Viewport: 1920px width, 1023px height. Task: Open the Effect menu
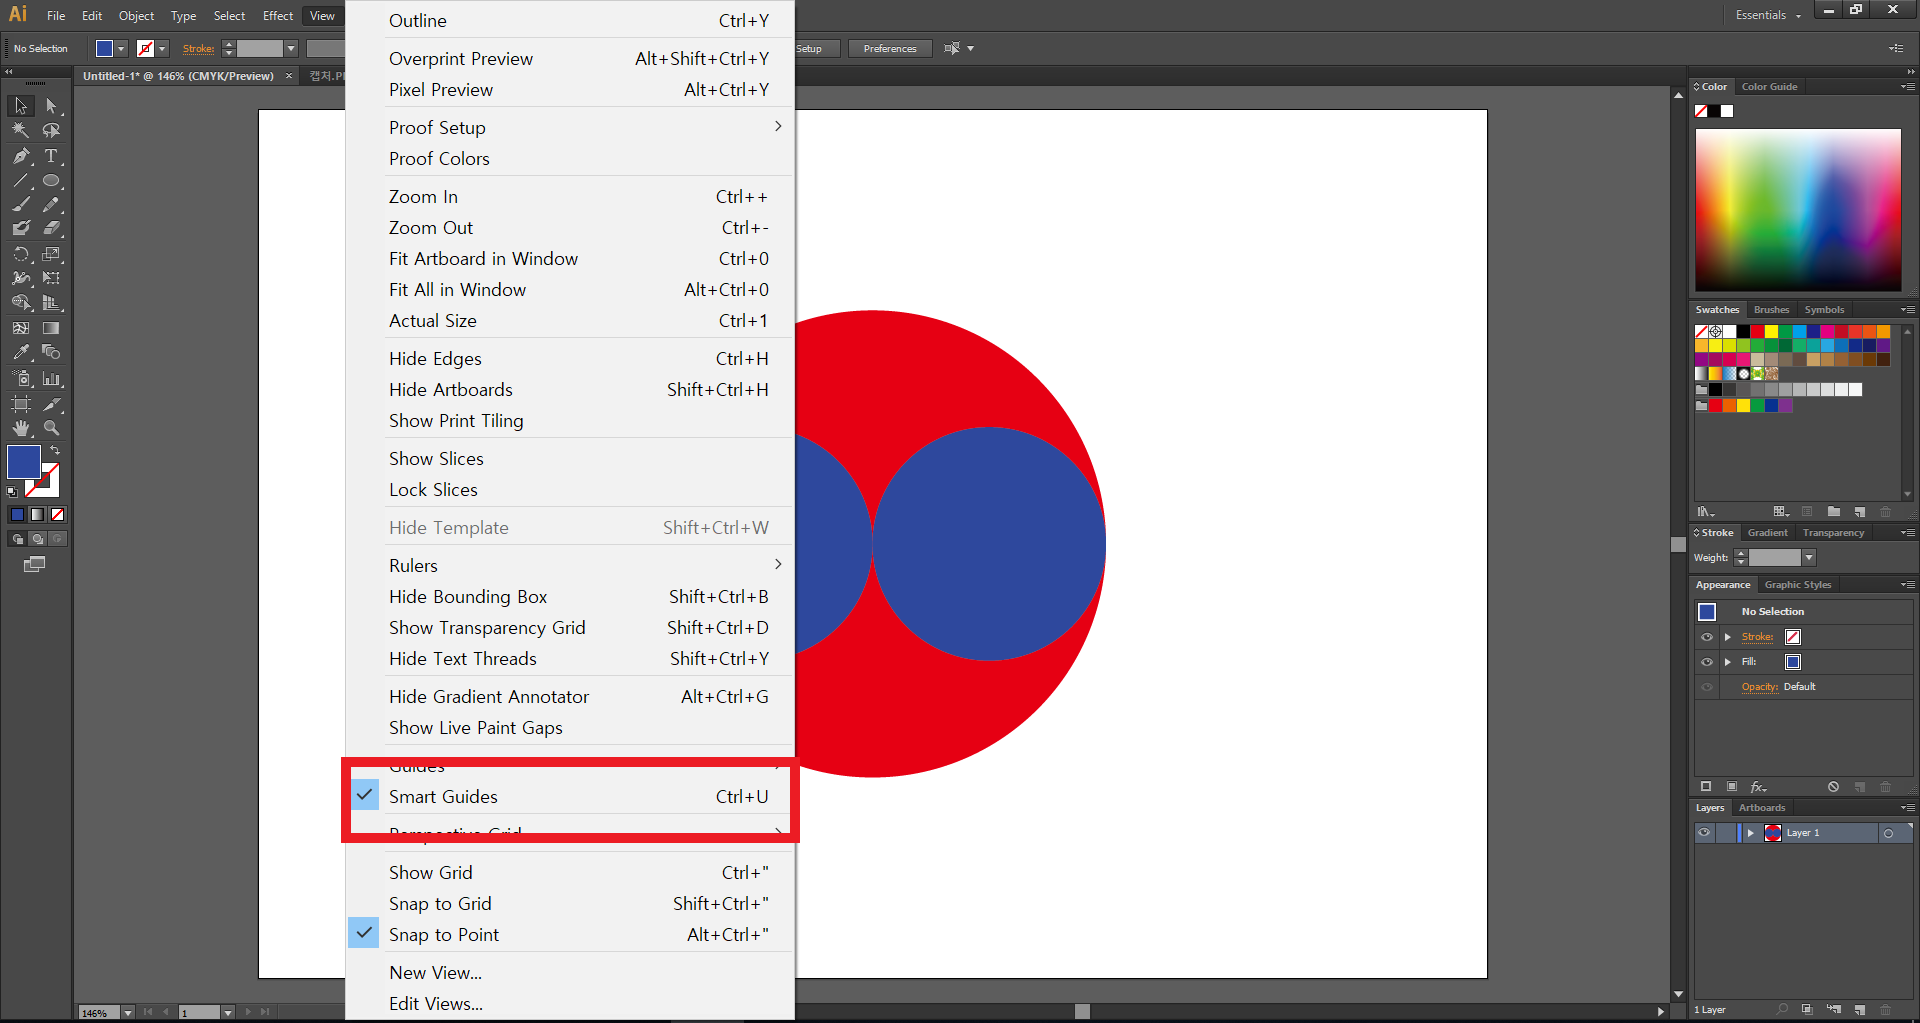[278, 16]
